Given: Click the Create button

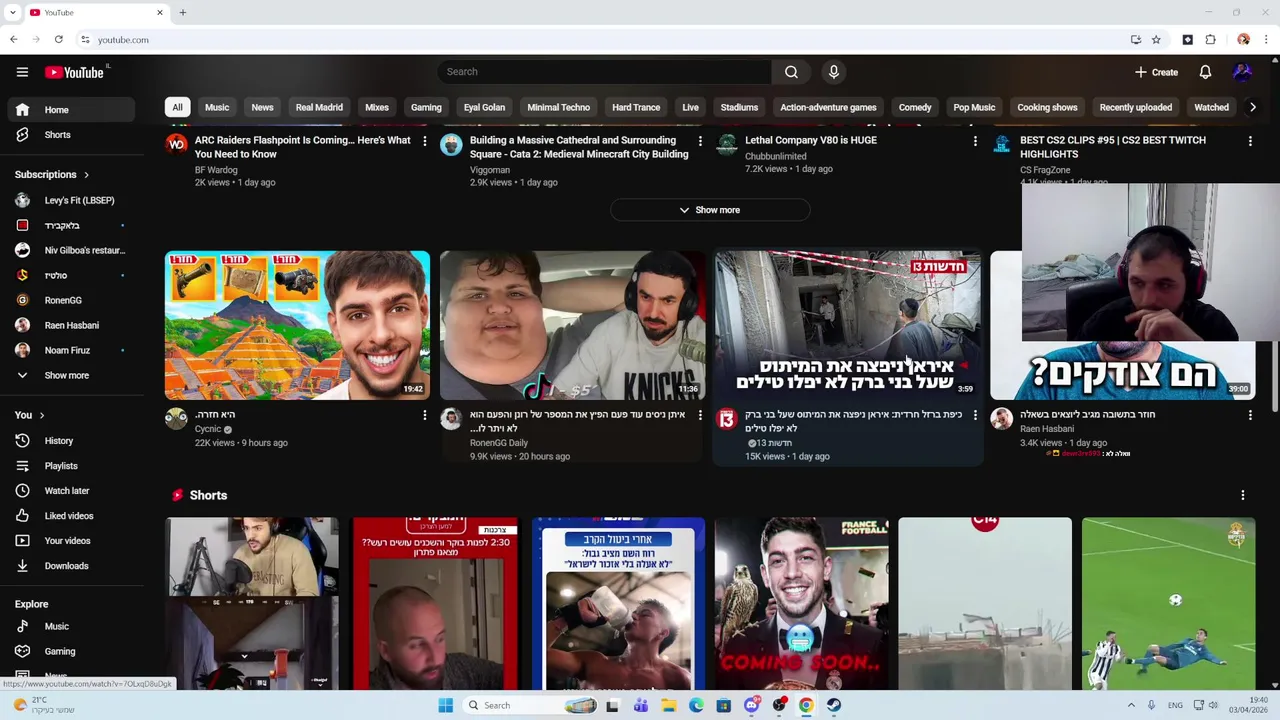Looking at the screenshot, I should 1156,72.
